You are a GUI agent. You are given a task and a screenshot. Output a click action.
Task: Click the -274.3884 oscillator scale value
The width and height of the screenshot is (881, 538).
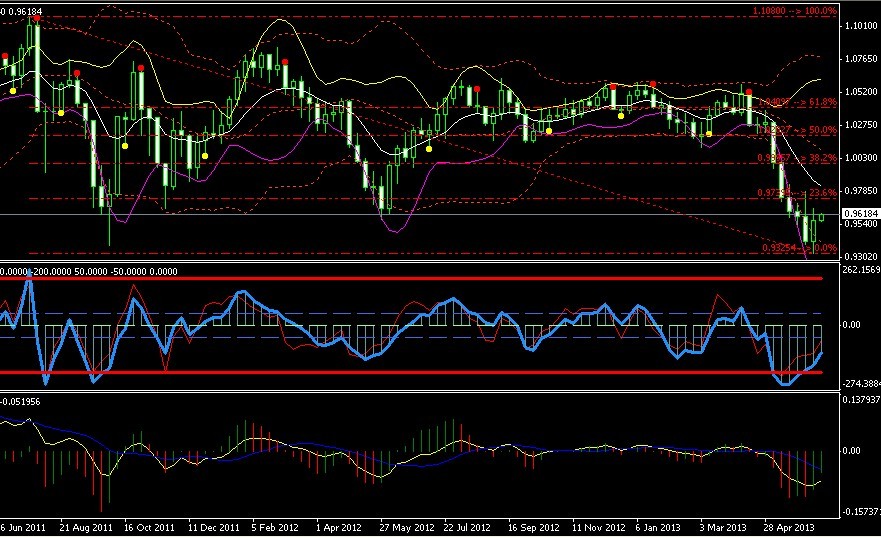pyautogui.click(x=861, y=384)
